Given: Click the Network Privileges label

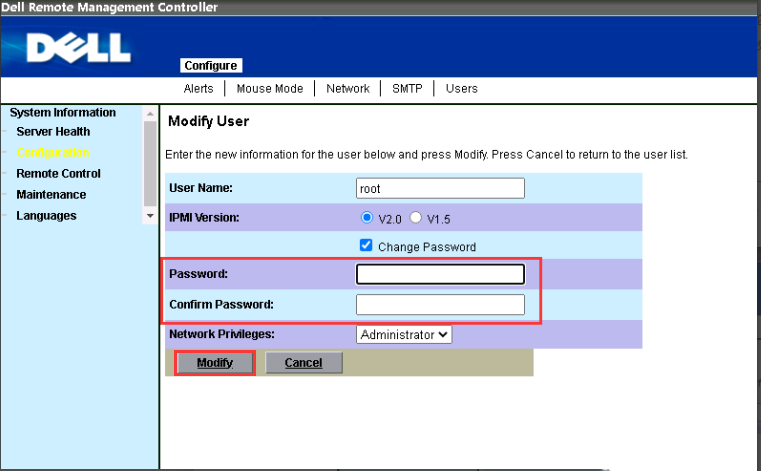Looking at the screenshot, I should [222, 334].
